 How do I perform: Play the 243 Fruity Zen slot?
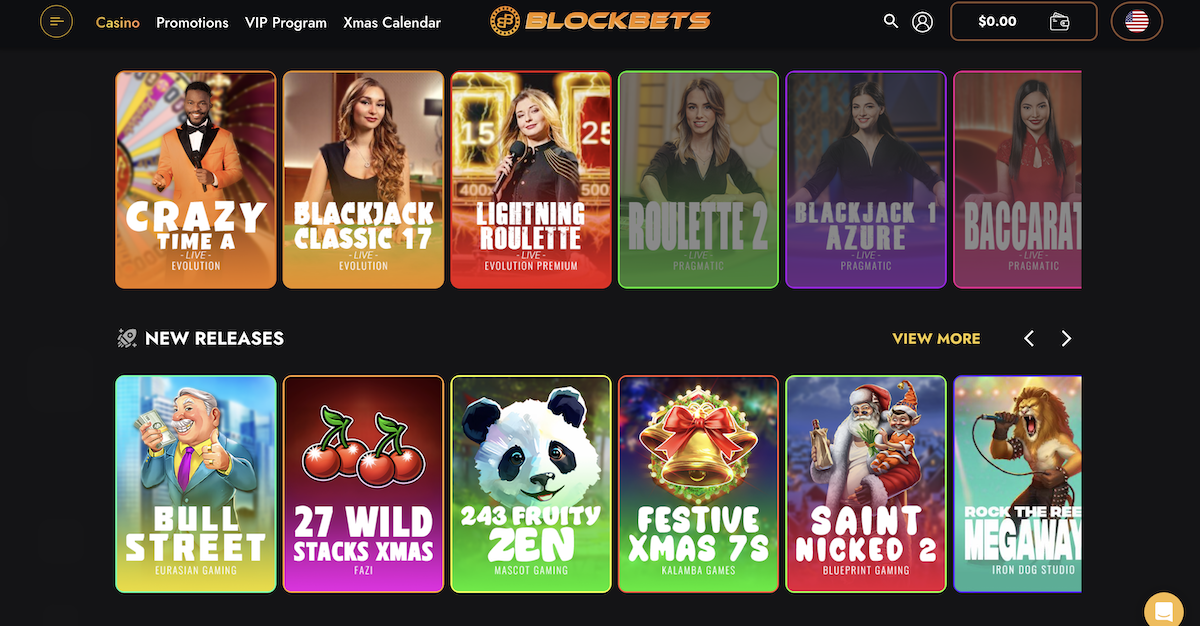[531, 484]
